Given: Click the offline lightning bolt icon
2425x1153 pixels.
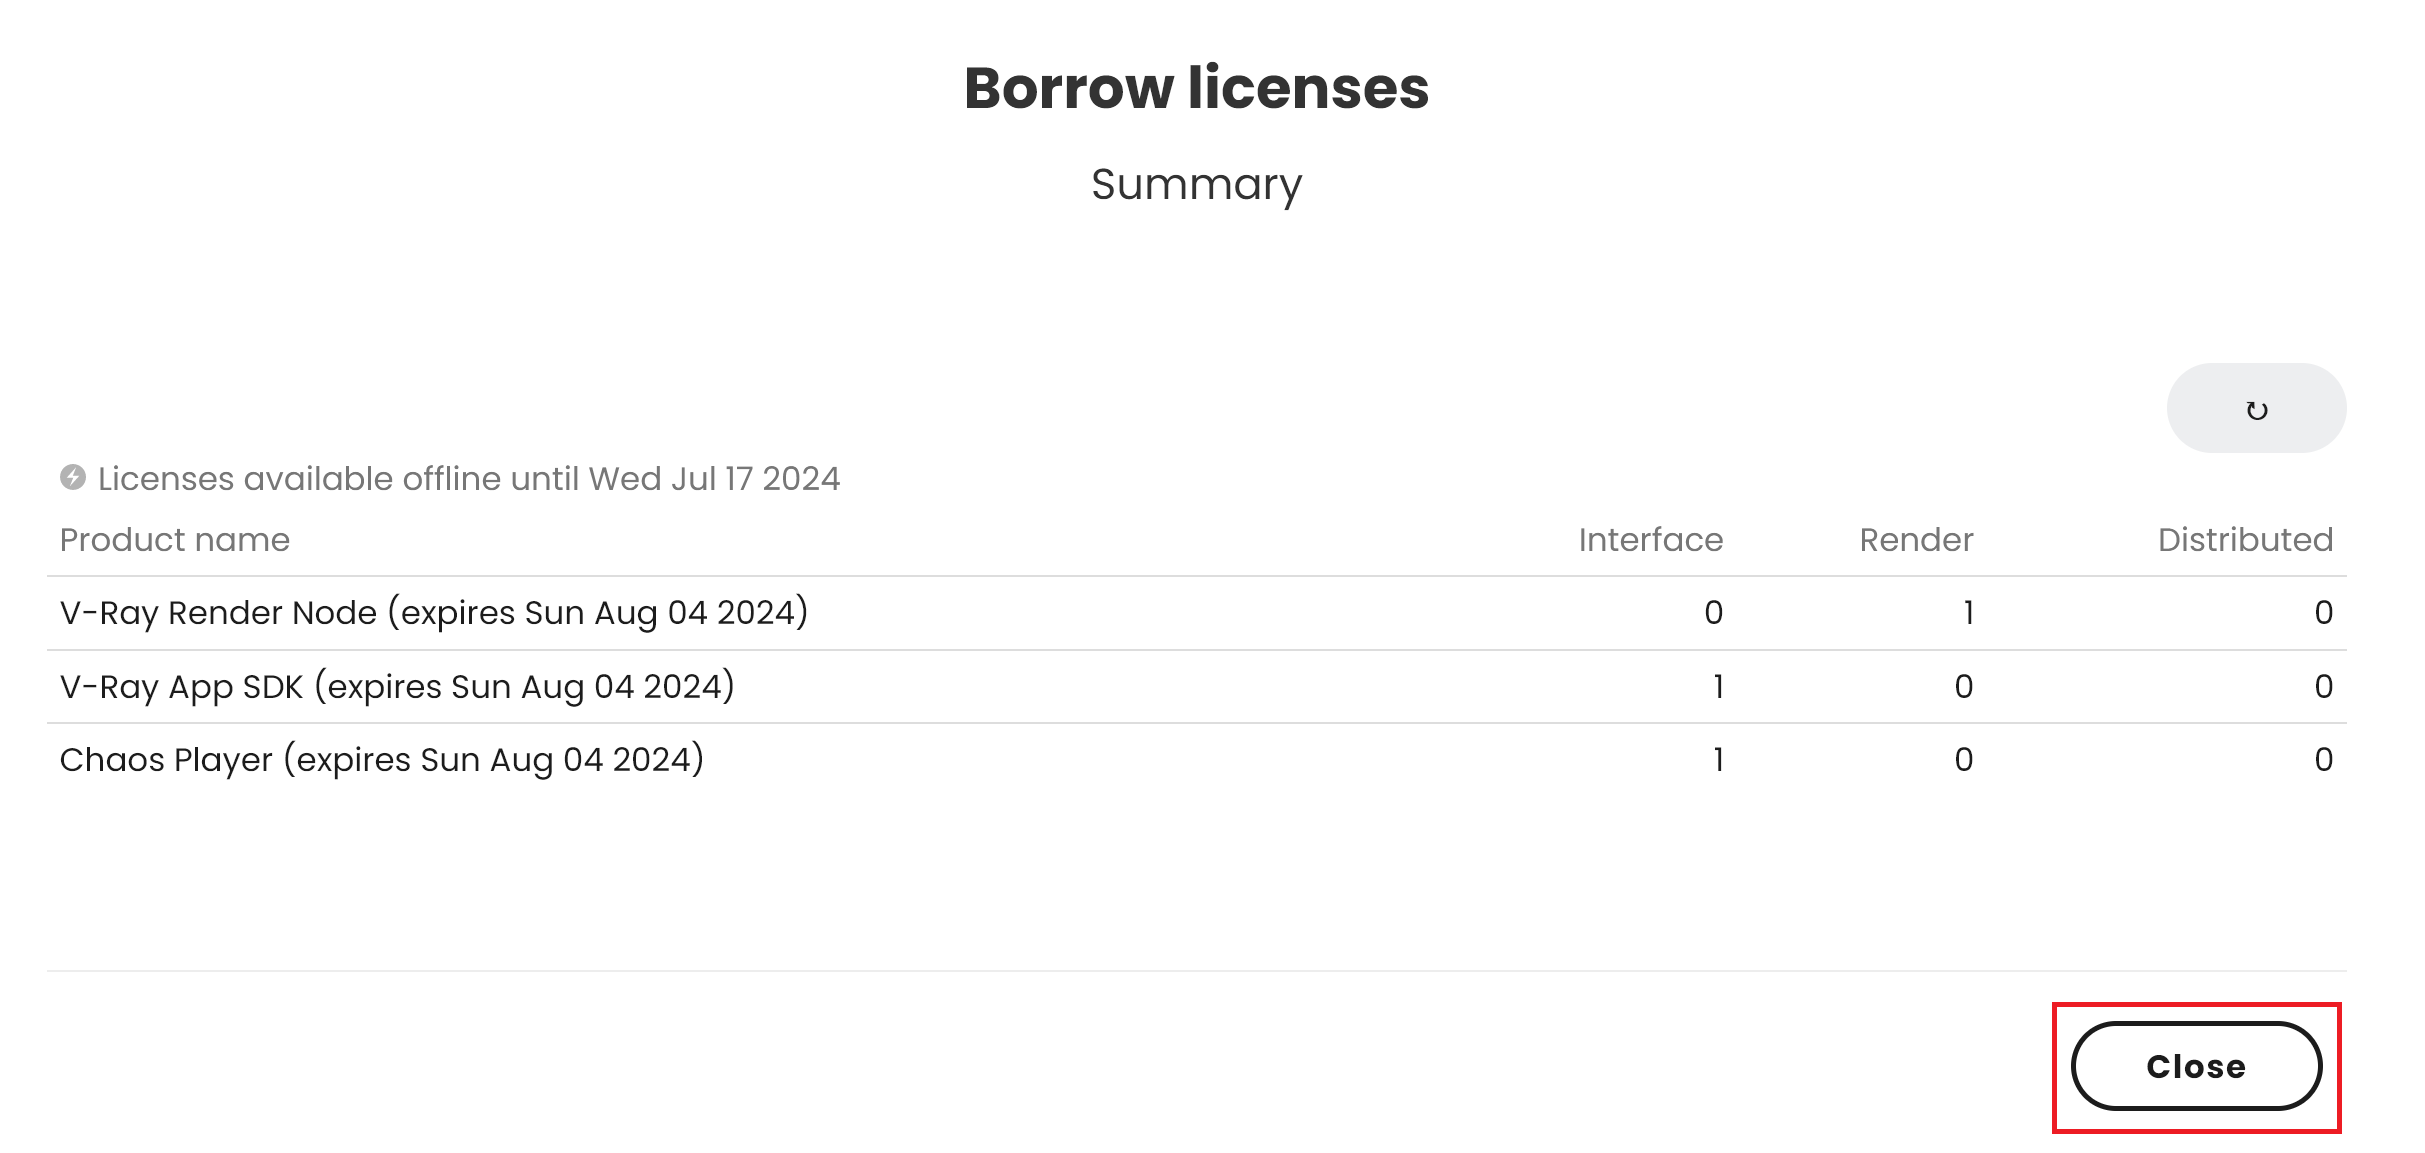Looking at the screenshot, I should point(72,477).
